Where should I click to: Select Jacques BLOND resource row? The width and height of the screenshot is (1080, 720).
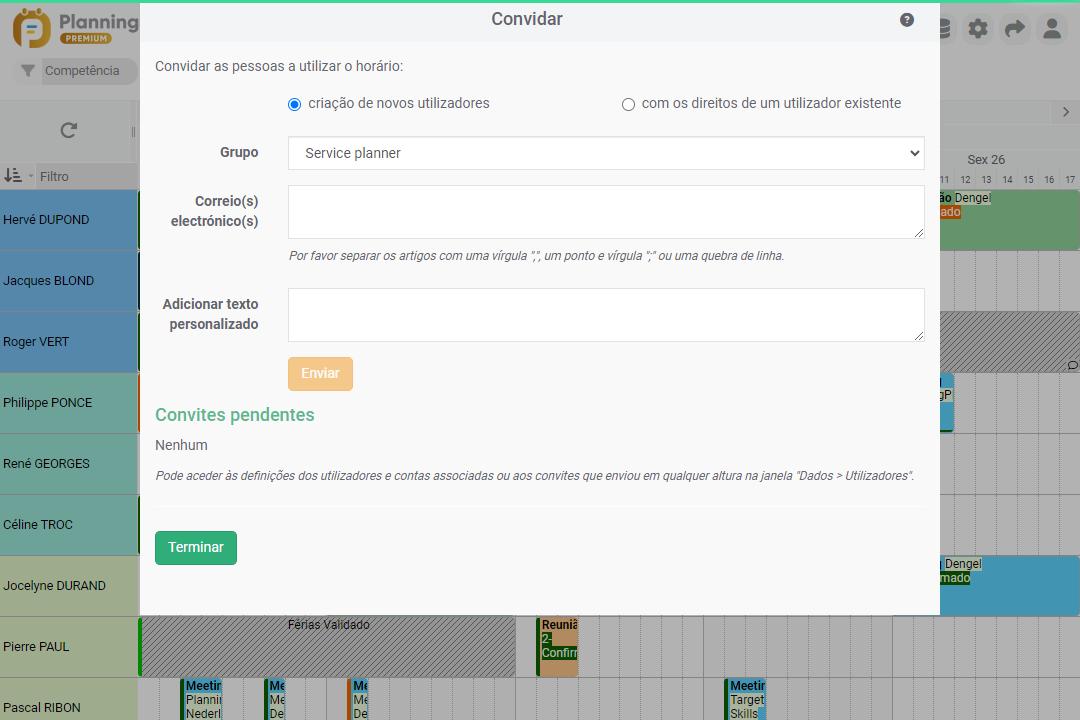click(69, 280)
